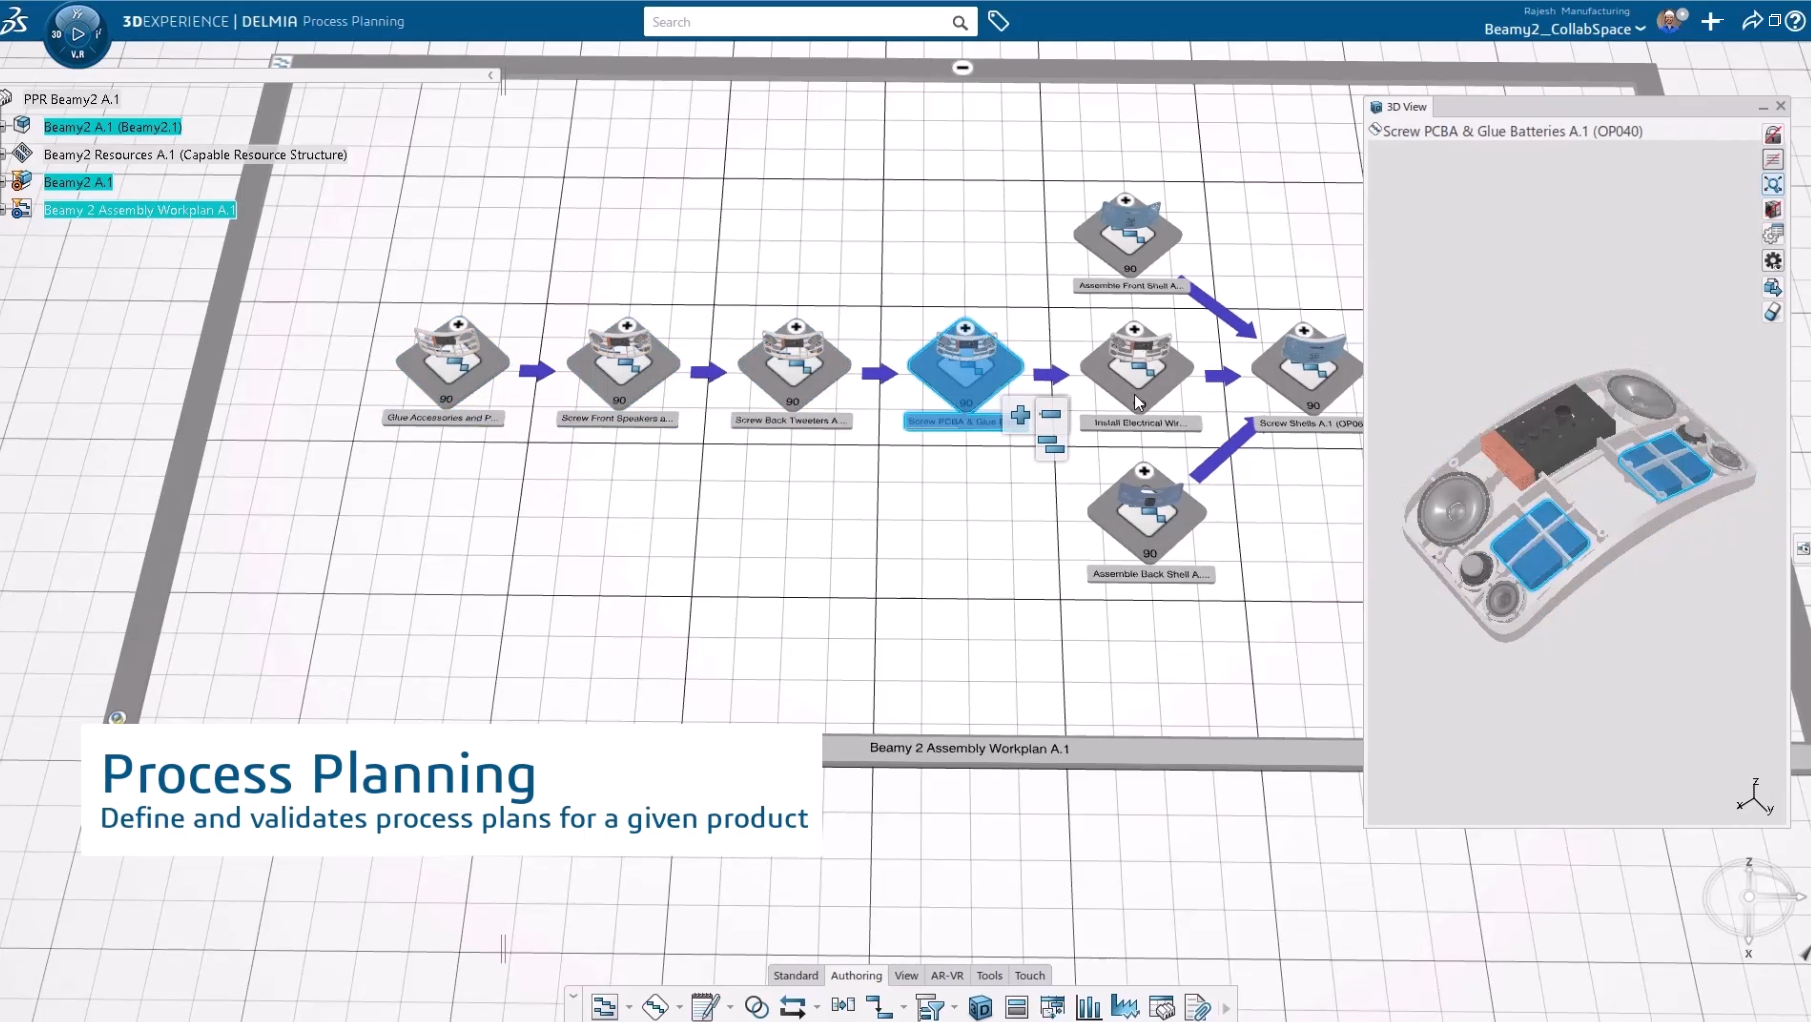Screen dimensions: 1811x1022
Task: Select Beamy 2 Assembly Workplan A.1 tree item
Action: (x=139, y=210)
